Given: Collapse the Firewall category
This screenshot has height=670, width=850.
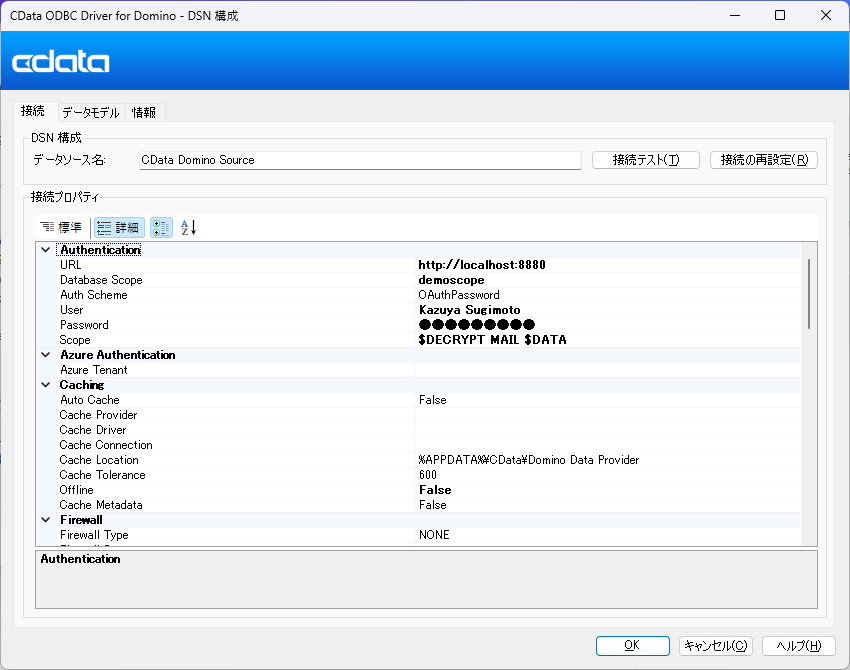Looking at the screenshot, I should coord(46,520).
